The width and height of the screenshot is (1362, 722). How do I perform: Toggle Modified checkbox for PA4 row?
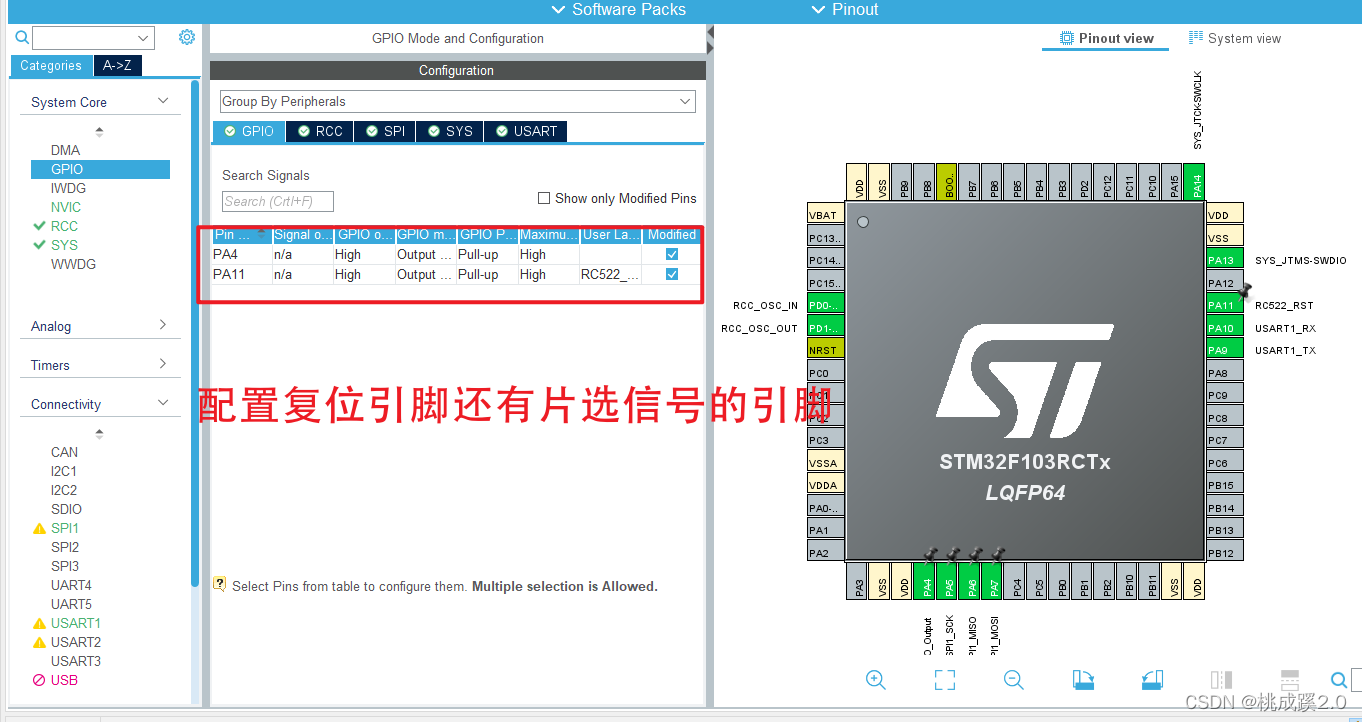[672, 254]
